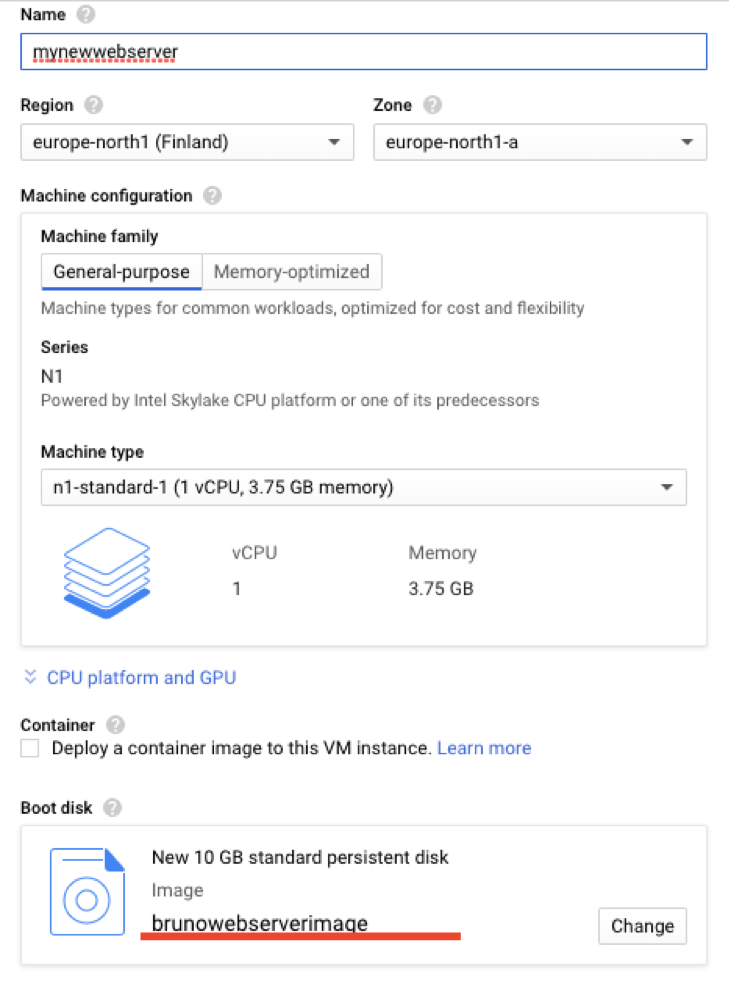Open the Region dropdown europe-north1 (Finland)
Image resolution: width=729 pixels, height=983 pixels.
(187, 142)
